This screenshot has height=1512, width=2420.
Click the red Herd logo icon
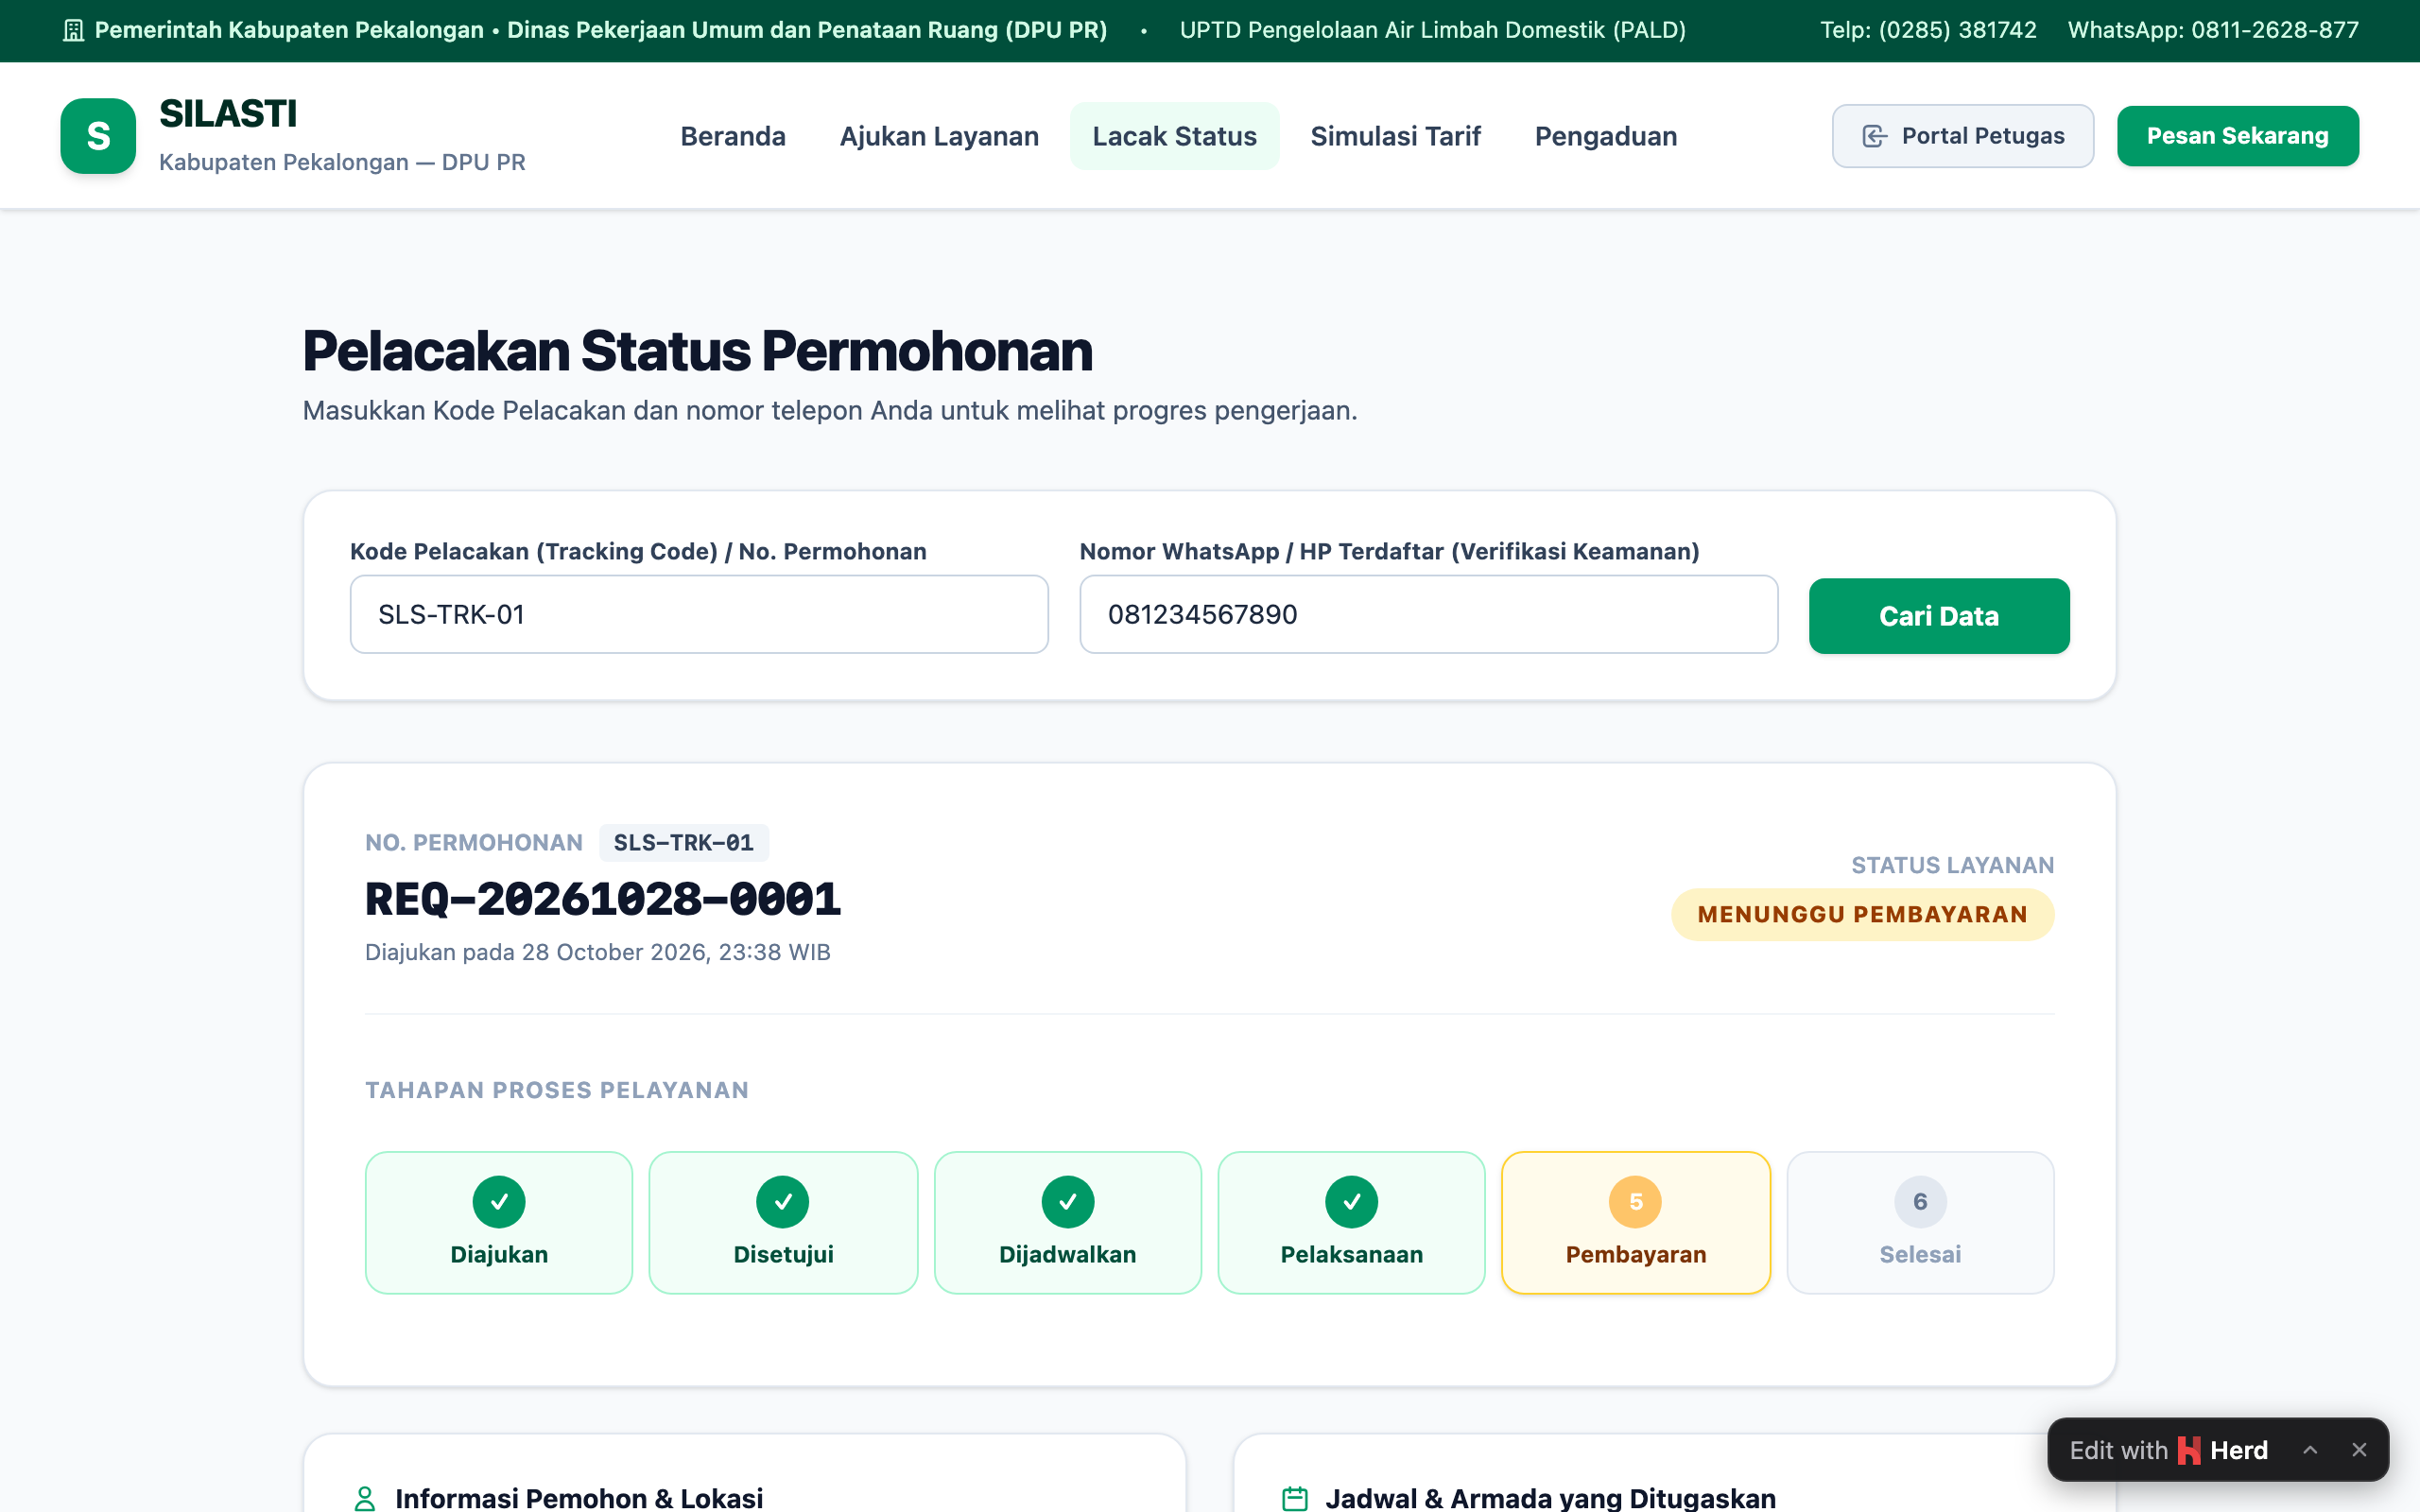point(2188,1450)
